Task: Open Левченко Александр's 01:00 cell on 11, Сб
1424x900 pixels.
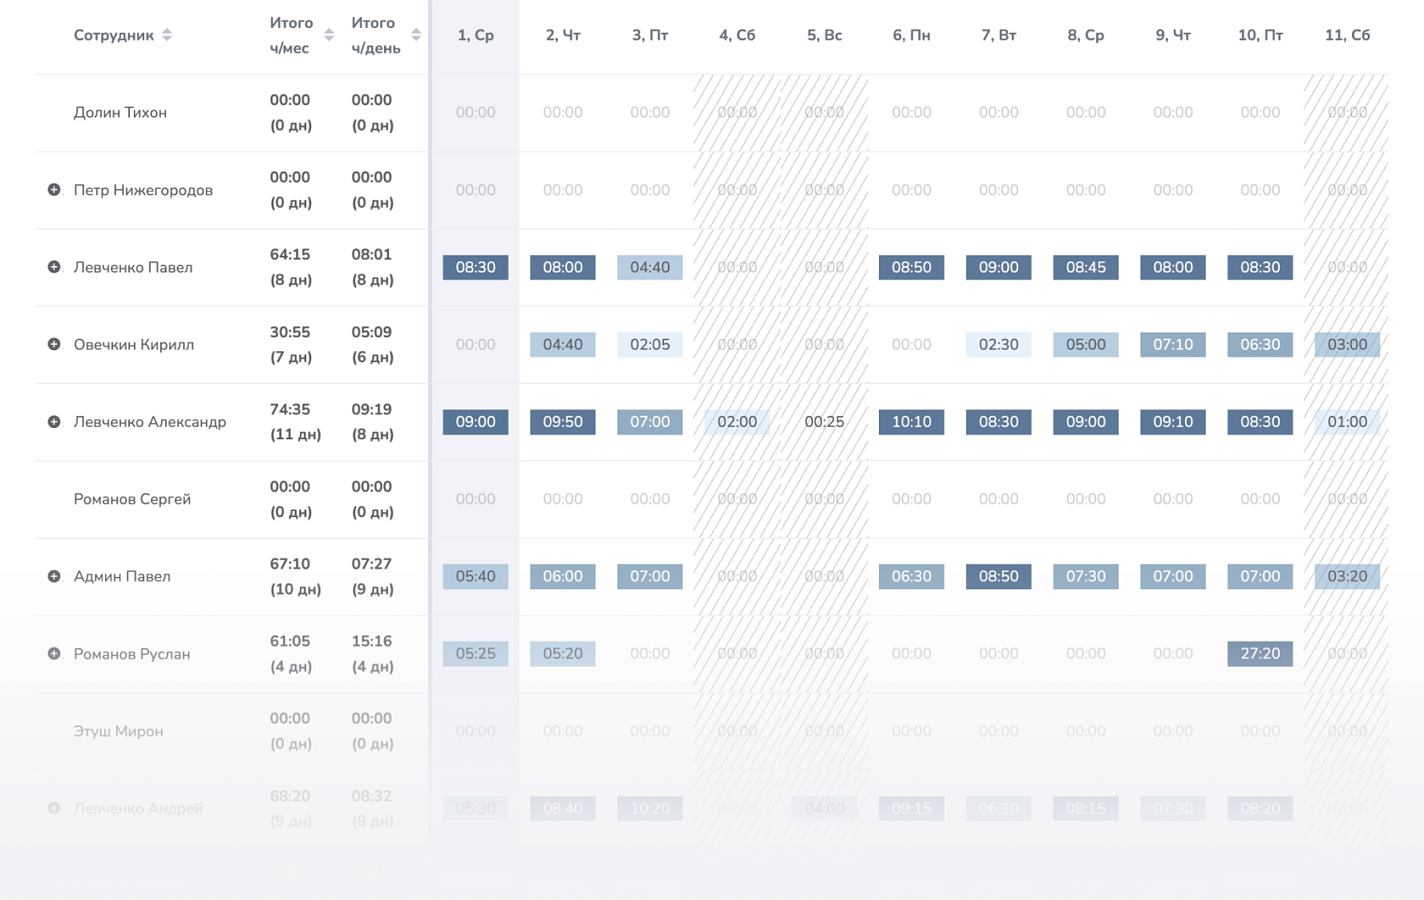Action: [1347, 422]
